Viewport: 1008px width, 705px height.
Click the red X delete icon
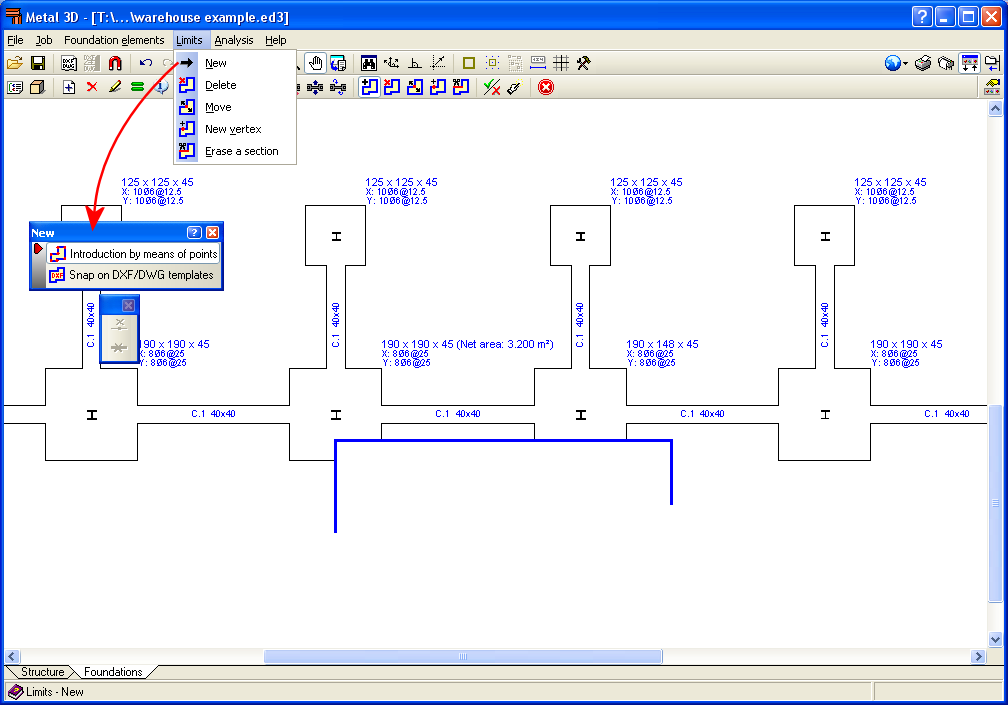[92, 87]
